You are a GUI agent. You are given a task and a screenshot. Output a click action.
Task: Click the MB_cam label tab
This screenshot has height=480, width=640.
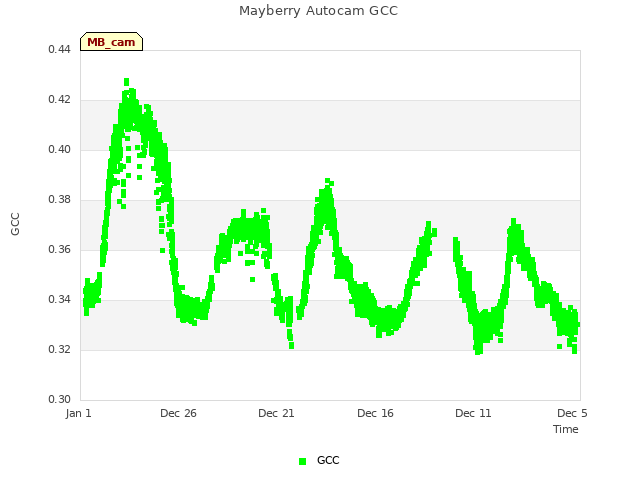pyautogui.click(x=111, y=42)
